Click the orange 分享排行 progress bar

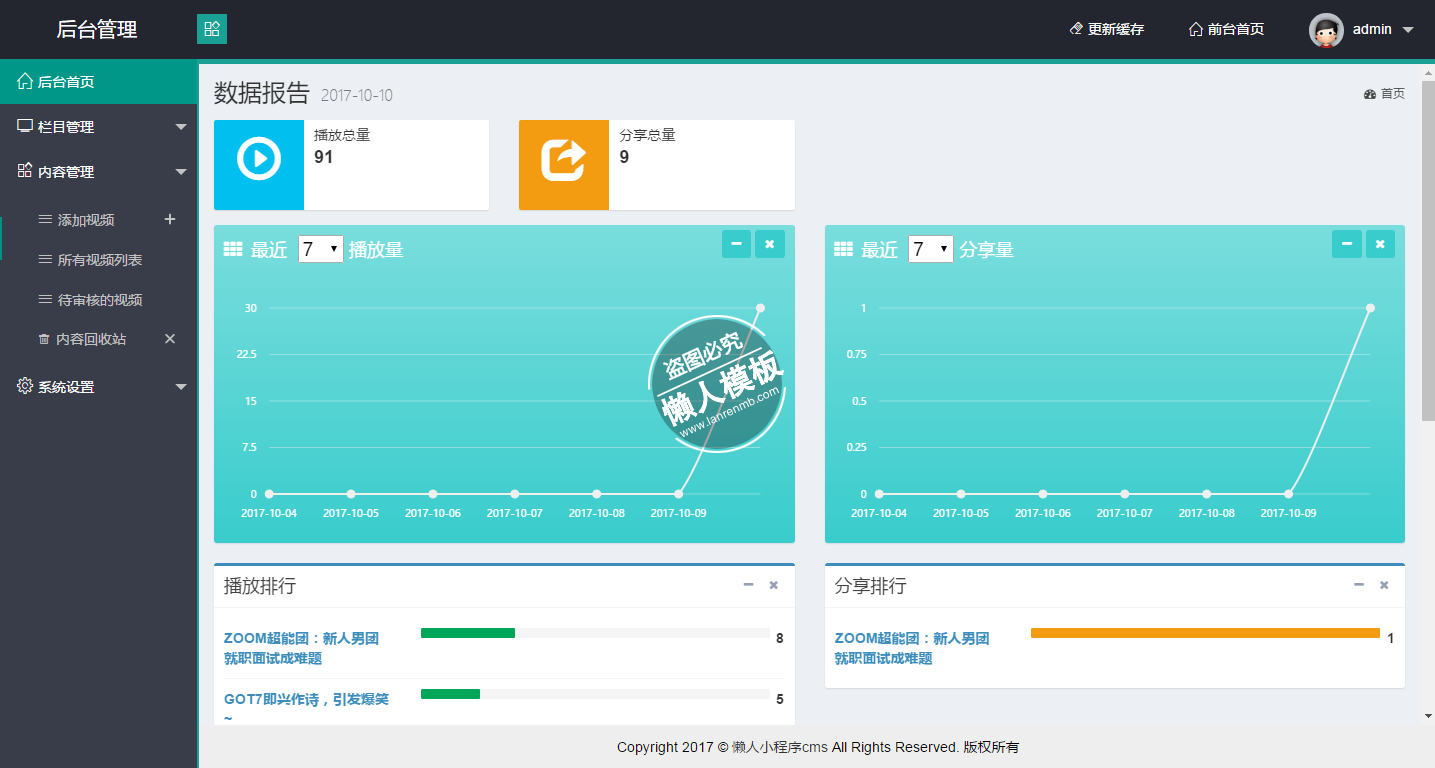pos(1205,633)
